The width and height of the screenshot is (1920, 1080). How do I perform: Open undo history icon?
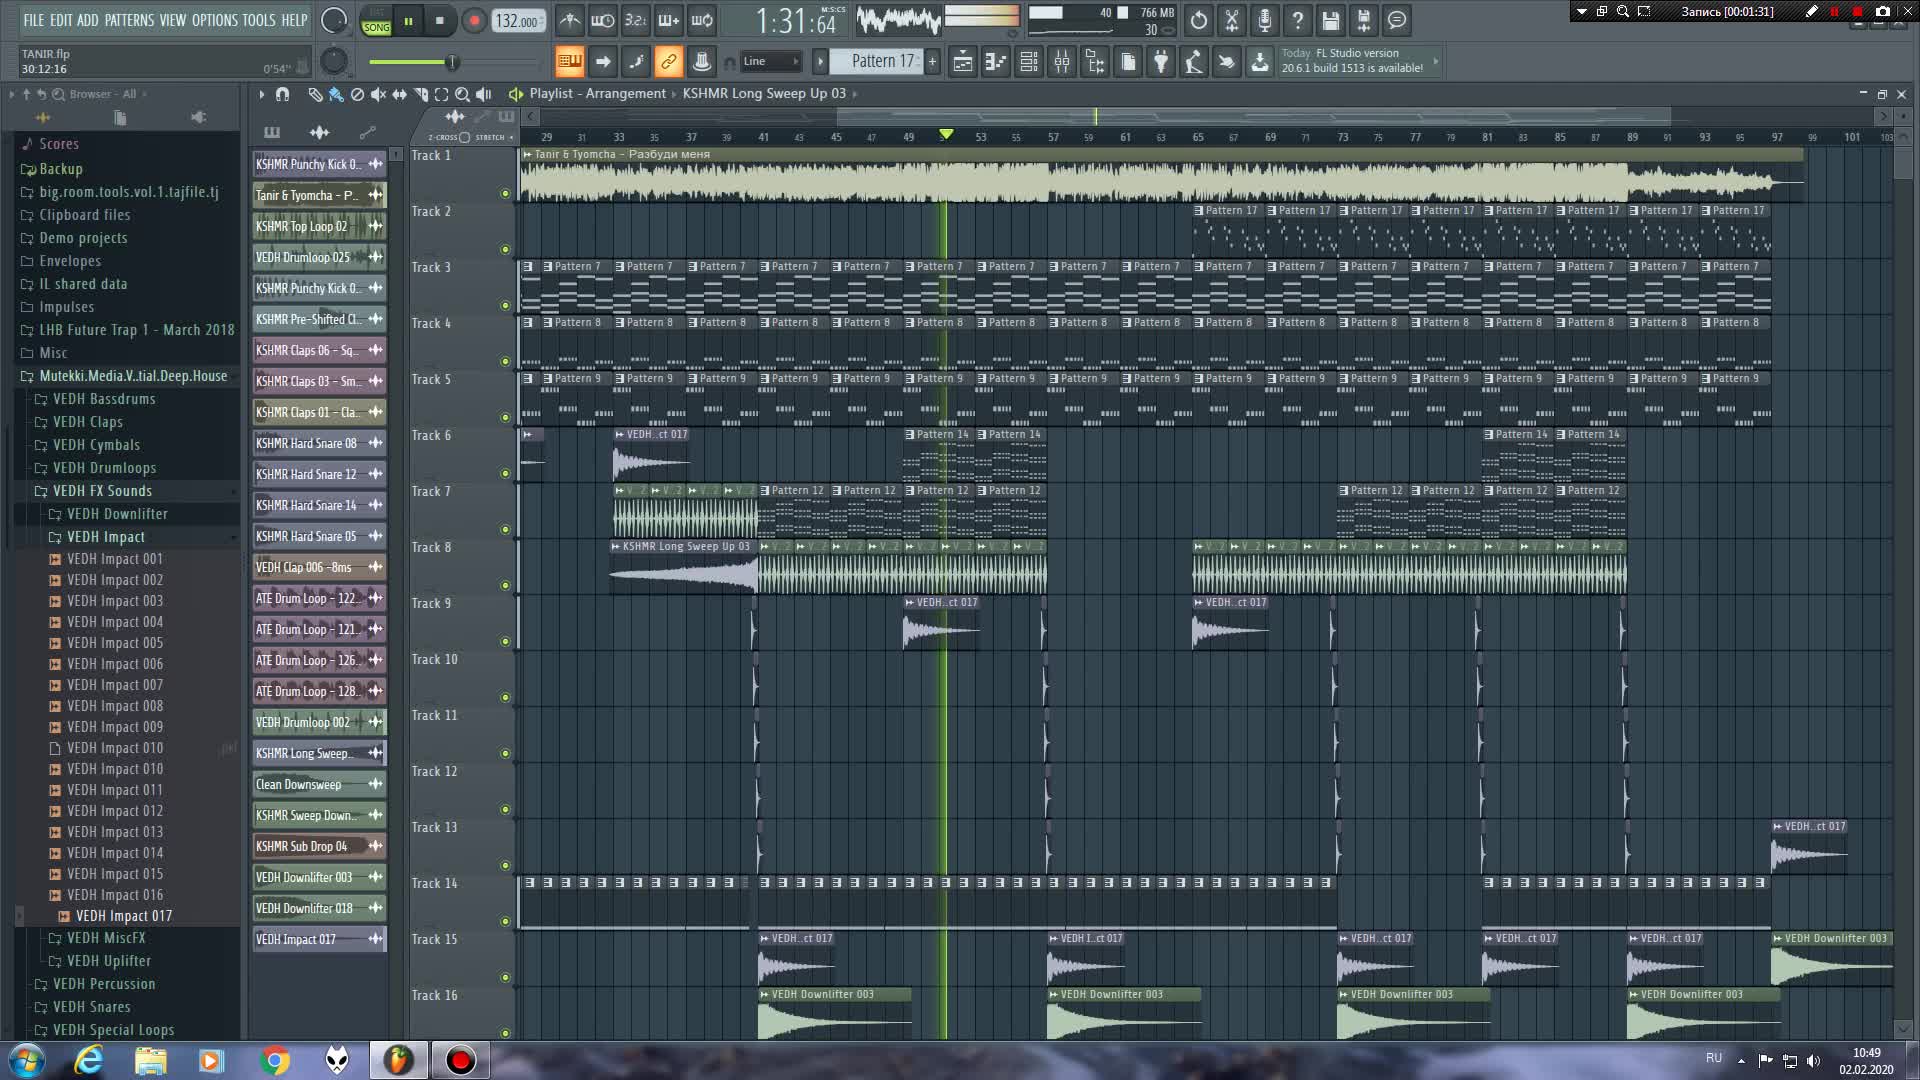[x=1199, y=20]
